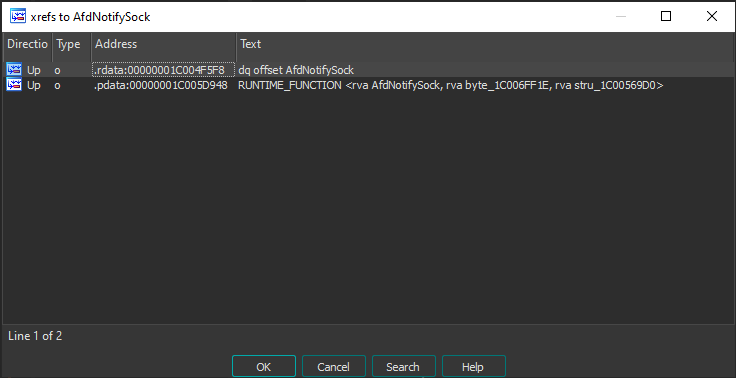Dismiss the dialog with Cancel
Screen dimensions: 736x378
pos(333,367)
